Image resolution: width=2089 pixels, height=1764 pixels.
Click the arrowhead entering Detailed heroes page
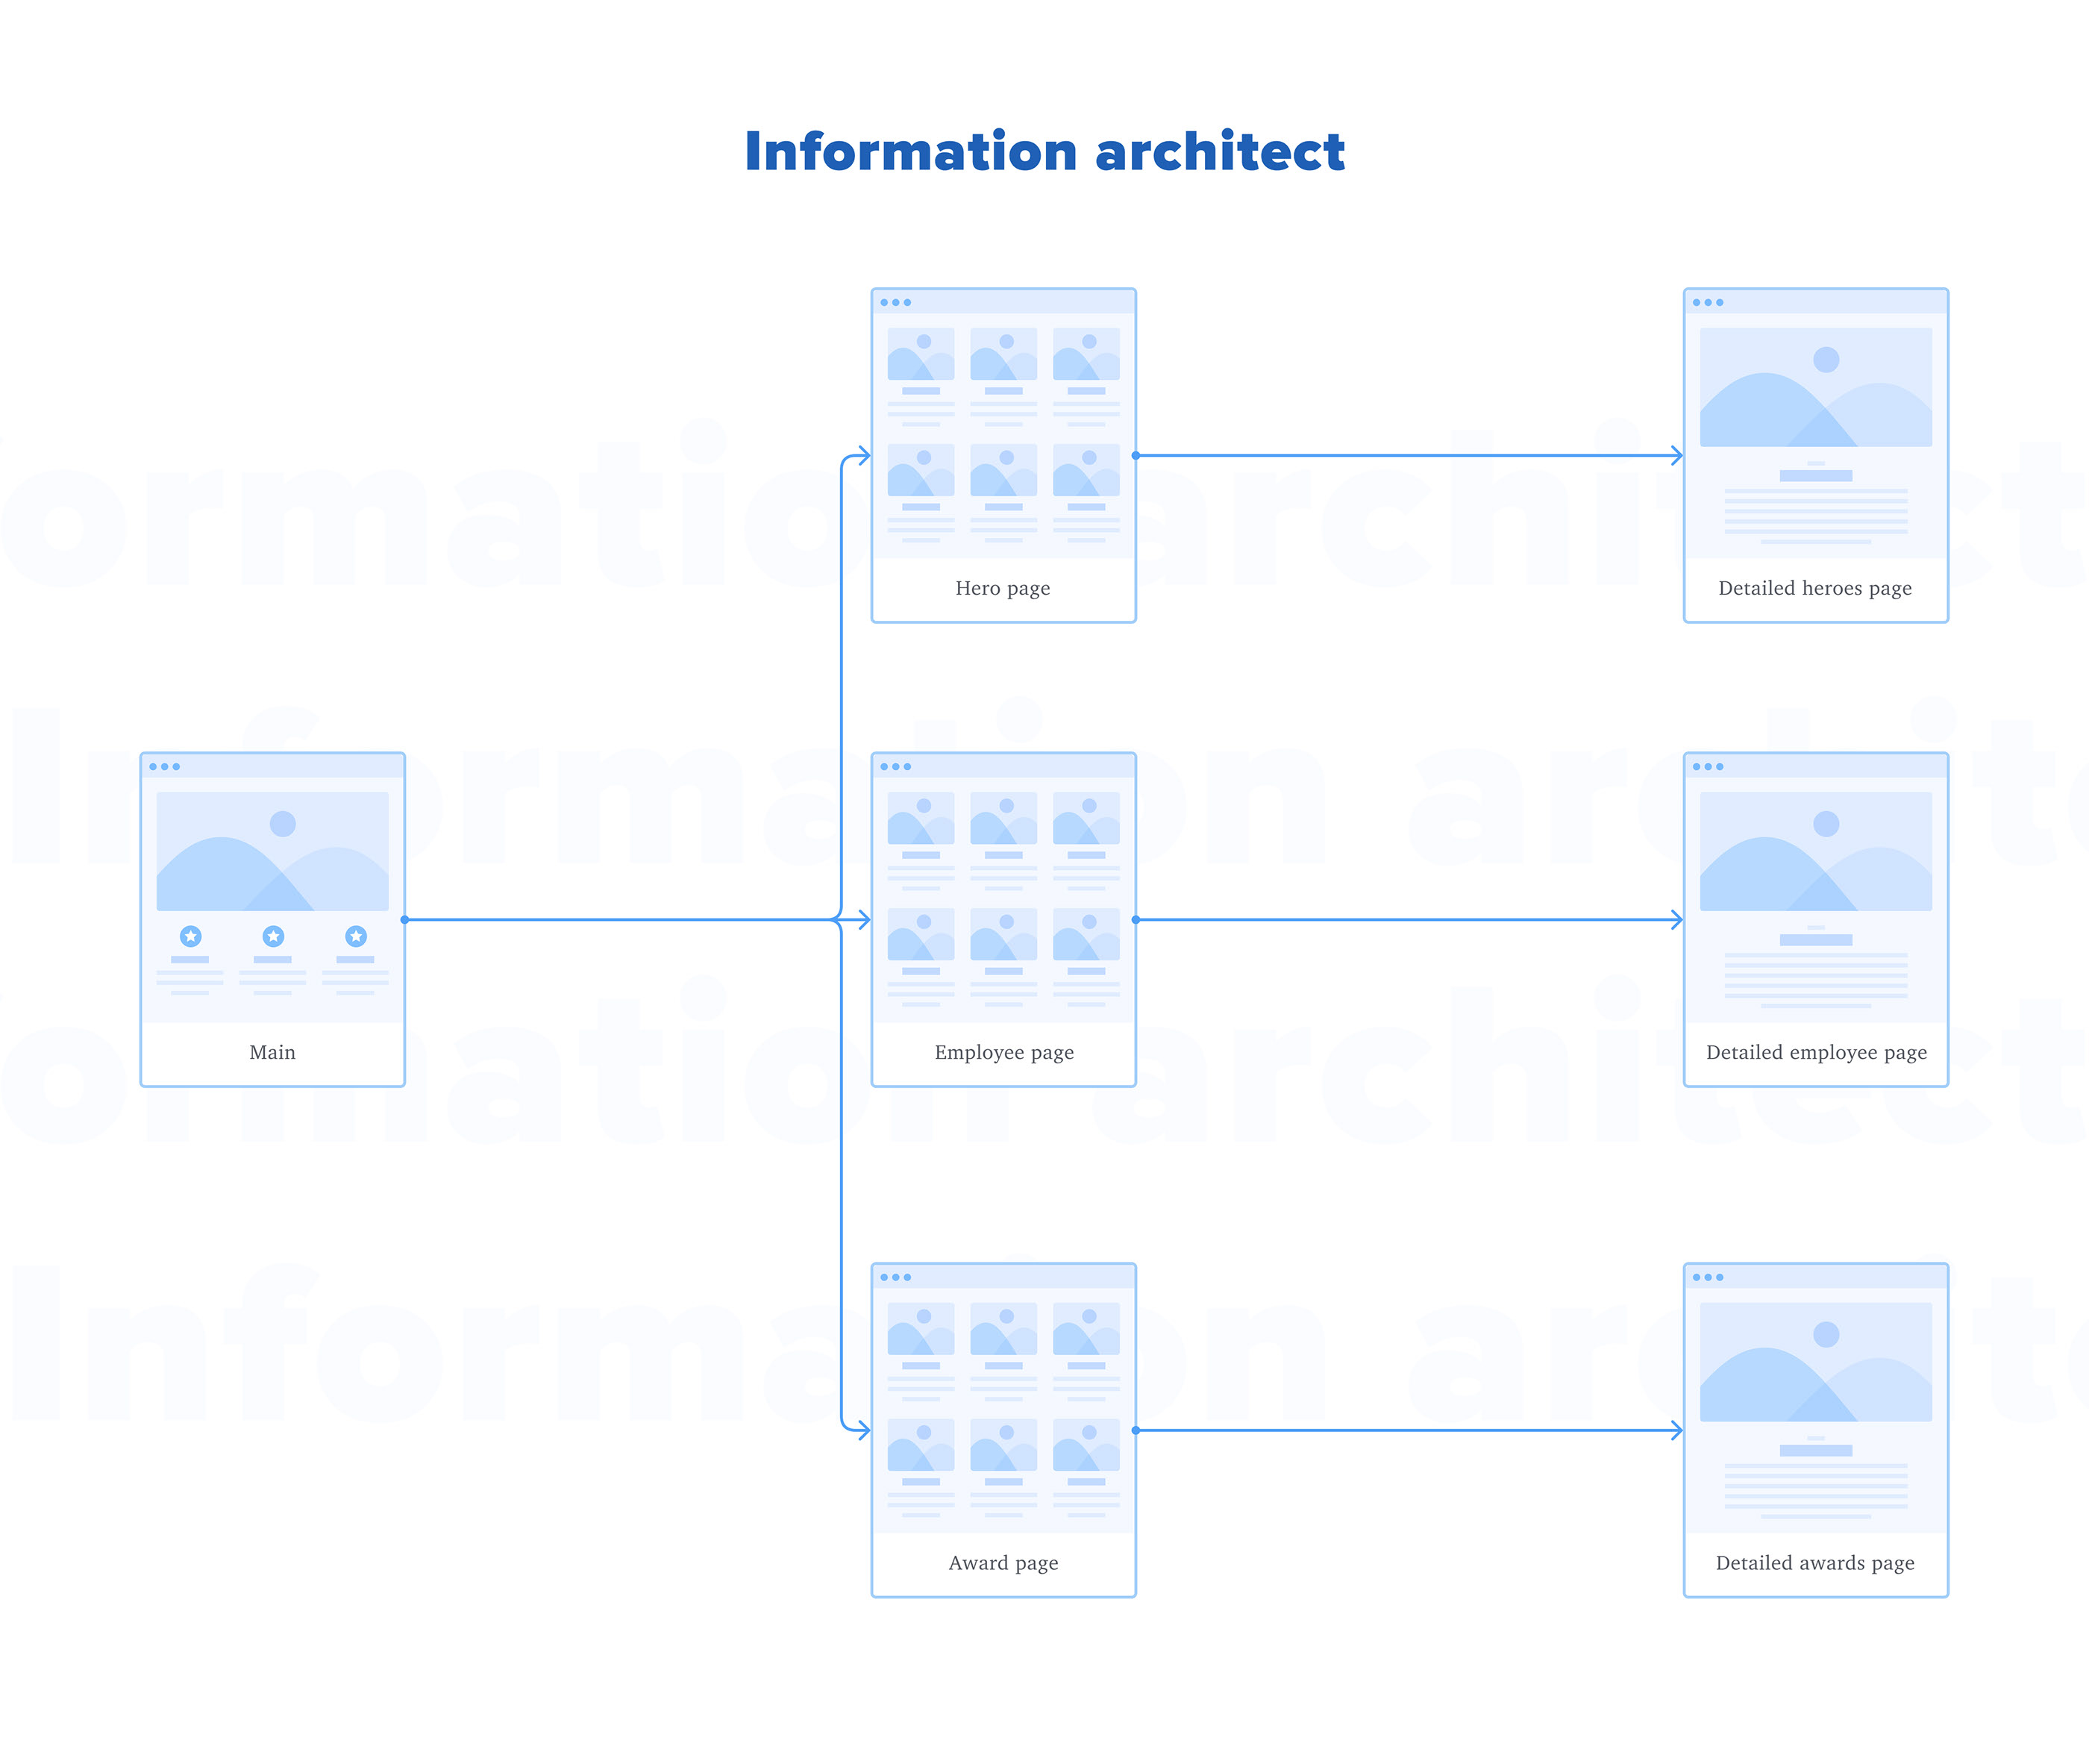coord(1675,455)
